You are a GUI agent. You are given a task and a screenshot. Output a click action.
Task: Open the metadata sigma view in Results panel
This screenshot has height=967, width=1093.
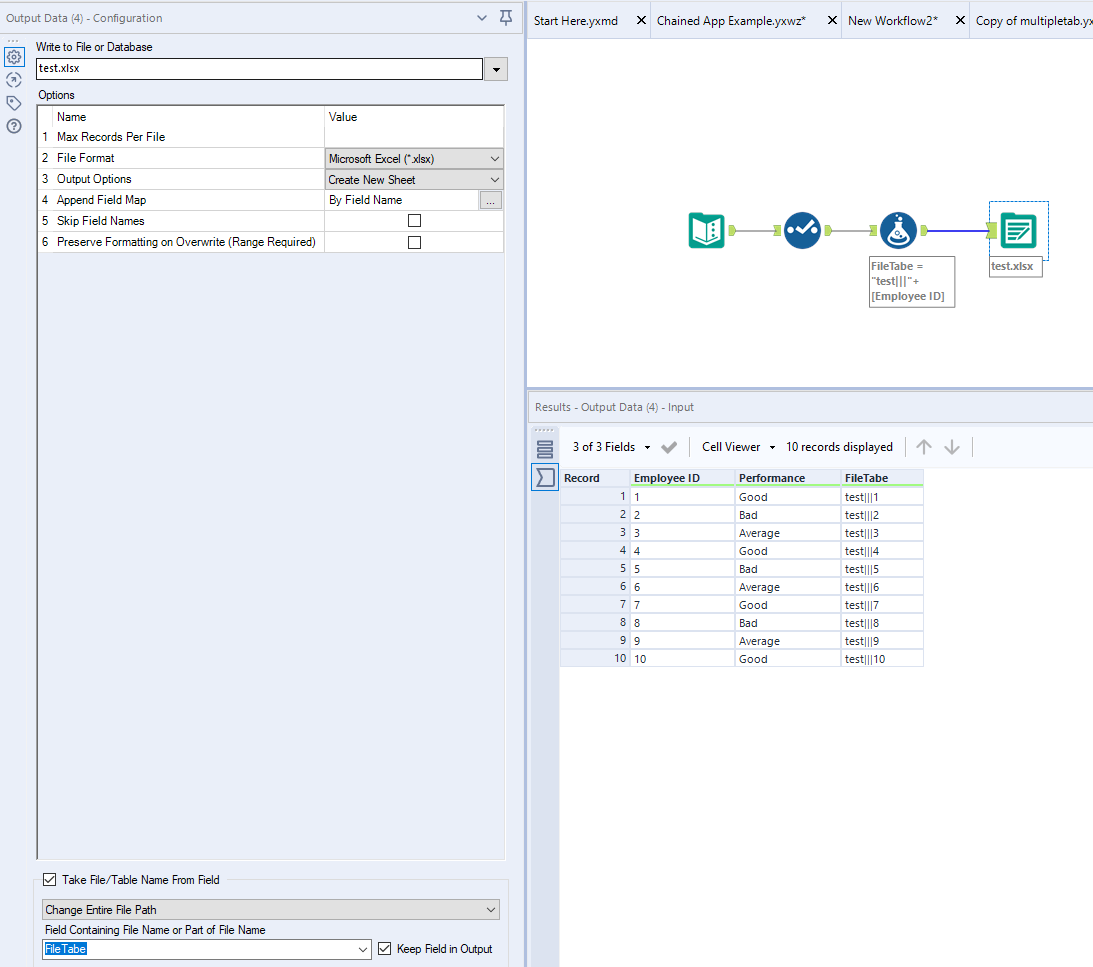[x=544, y=477]
